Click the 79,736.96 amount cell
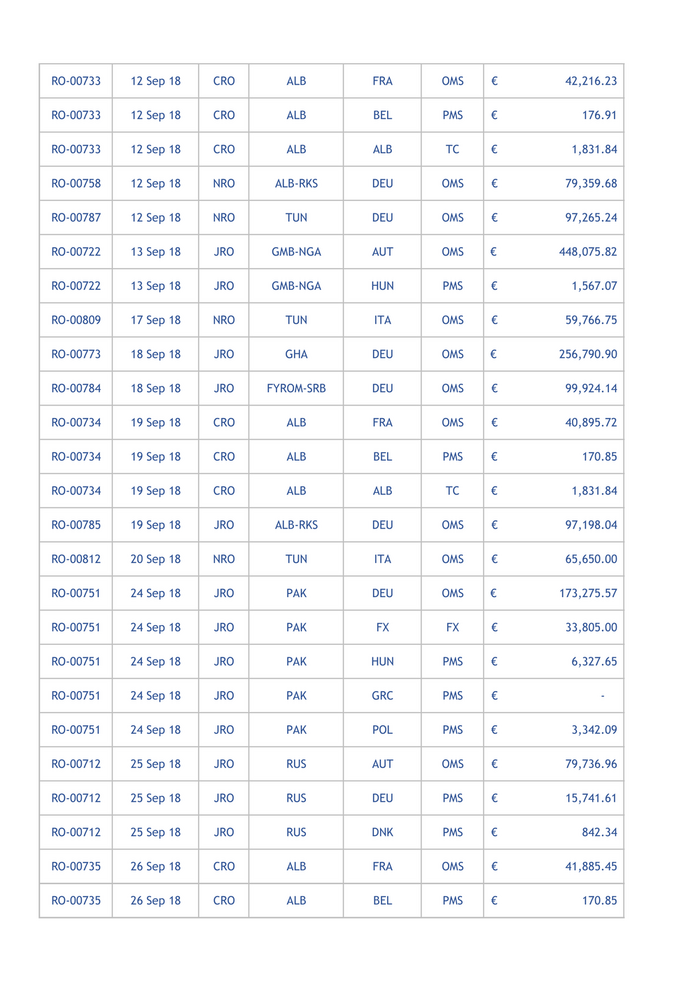Viewport: 700px width, 990px height. (591, 764)
